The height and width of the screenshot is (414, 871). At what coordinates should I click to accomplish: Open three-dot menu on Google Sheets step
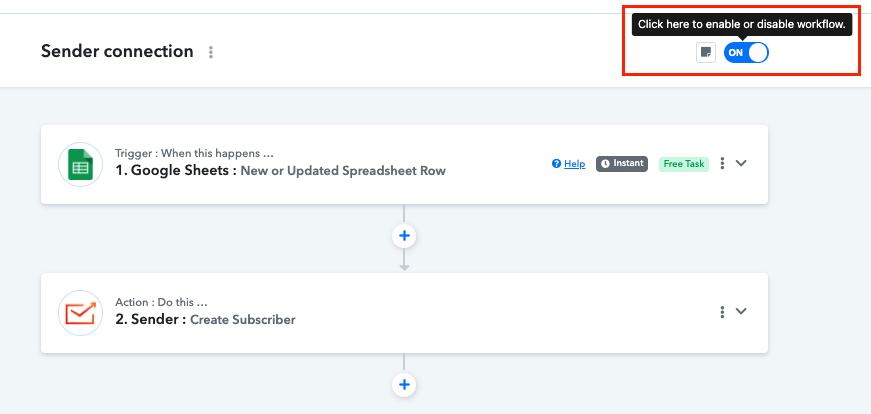click(x=722, y=163)
